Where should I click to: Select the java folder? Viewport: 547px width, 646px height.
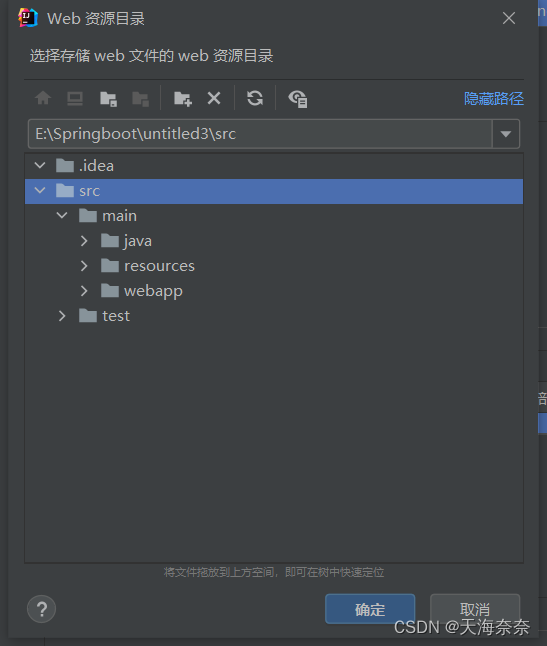click(126, 241)
